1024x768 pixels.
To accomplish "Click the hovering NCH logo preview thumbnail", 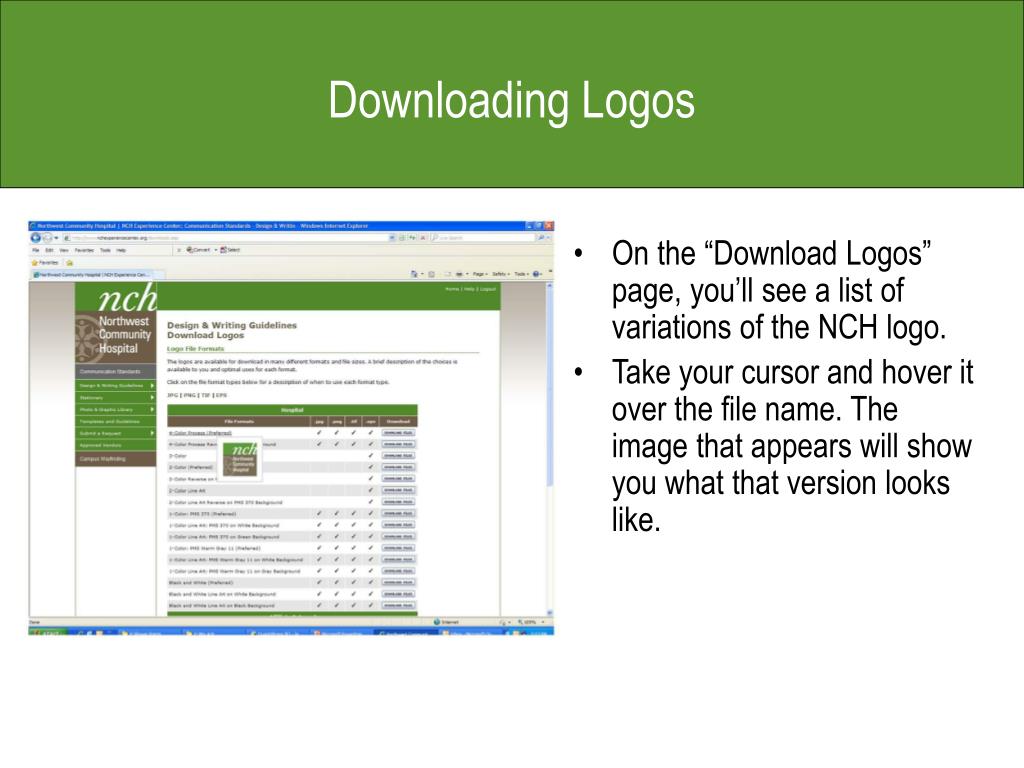I will coord(240,458).
